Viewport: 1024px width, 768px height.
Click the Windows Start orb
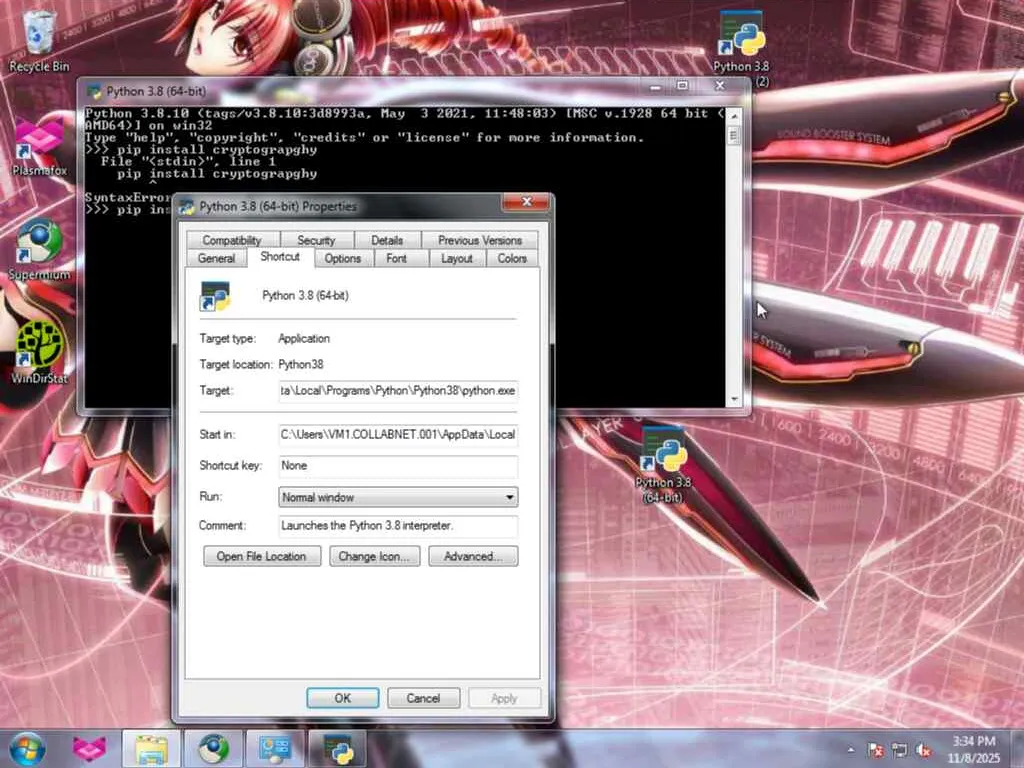27,749
